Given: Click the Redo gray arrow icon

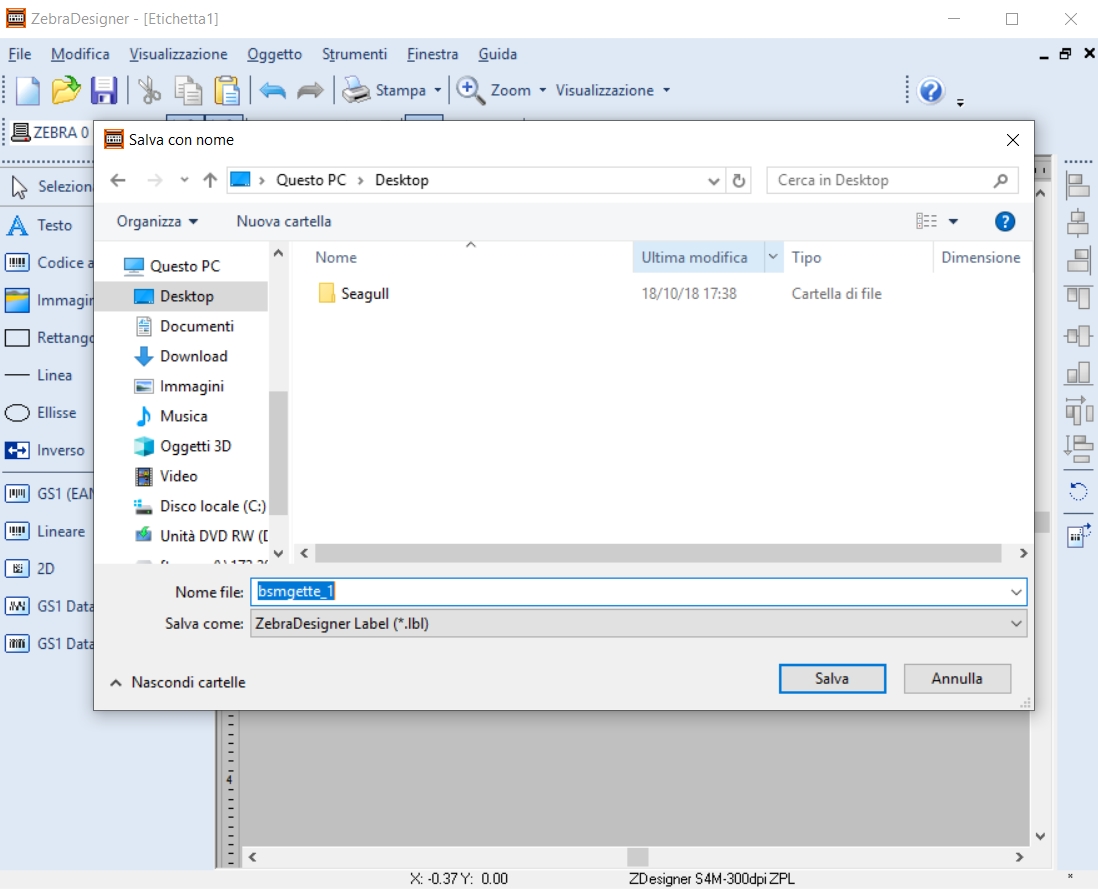Looking at the screenshot, I should point(310,90).
